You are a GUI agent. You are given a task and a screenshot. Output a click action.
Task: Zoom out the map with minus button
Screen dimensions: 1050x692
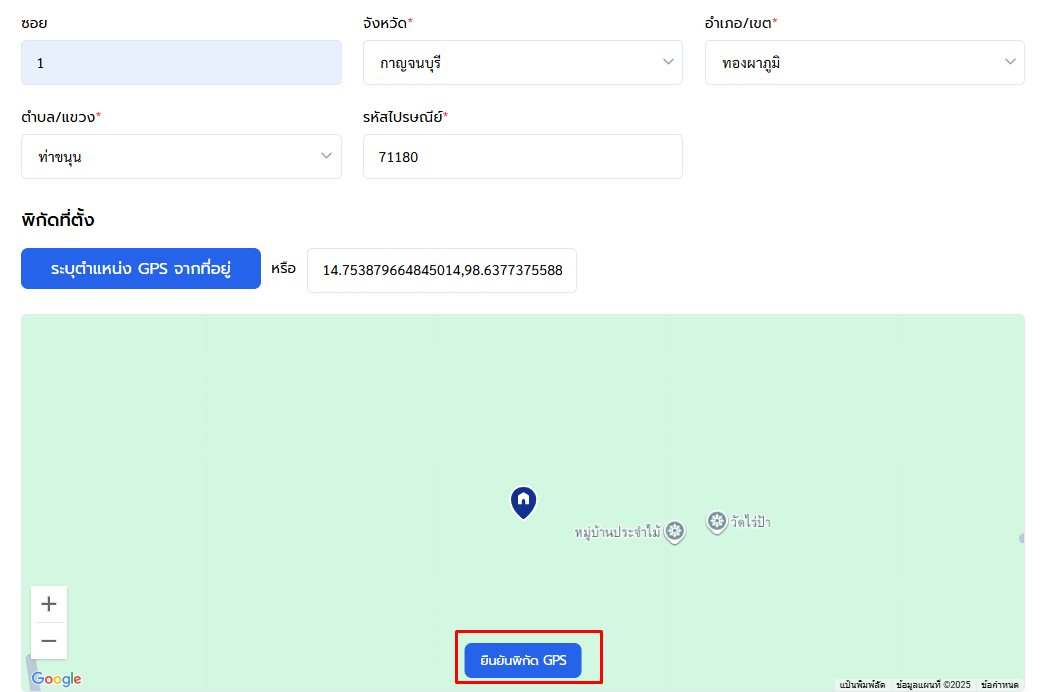49,641
